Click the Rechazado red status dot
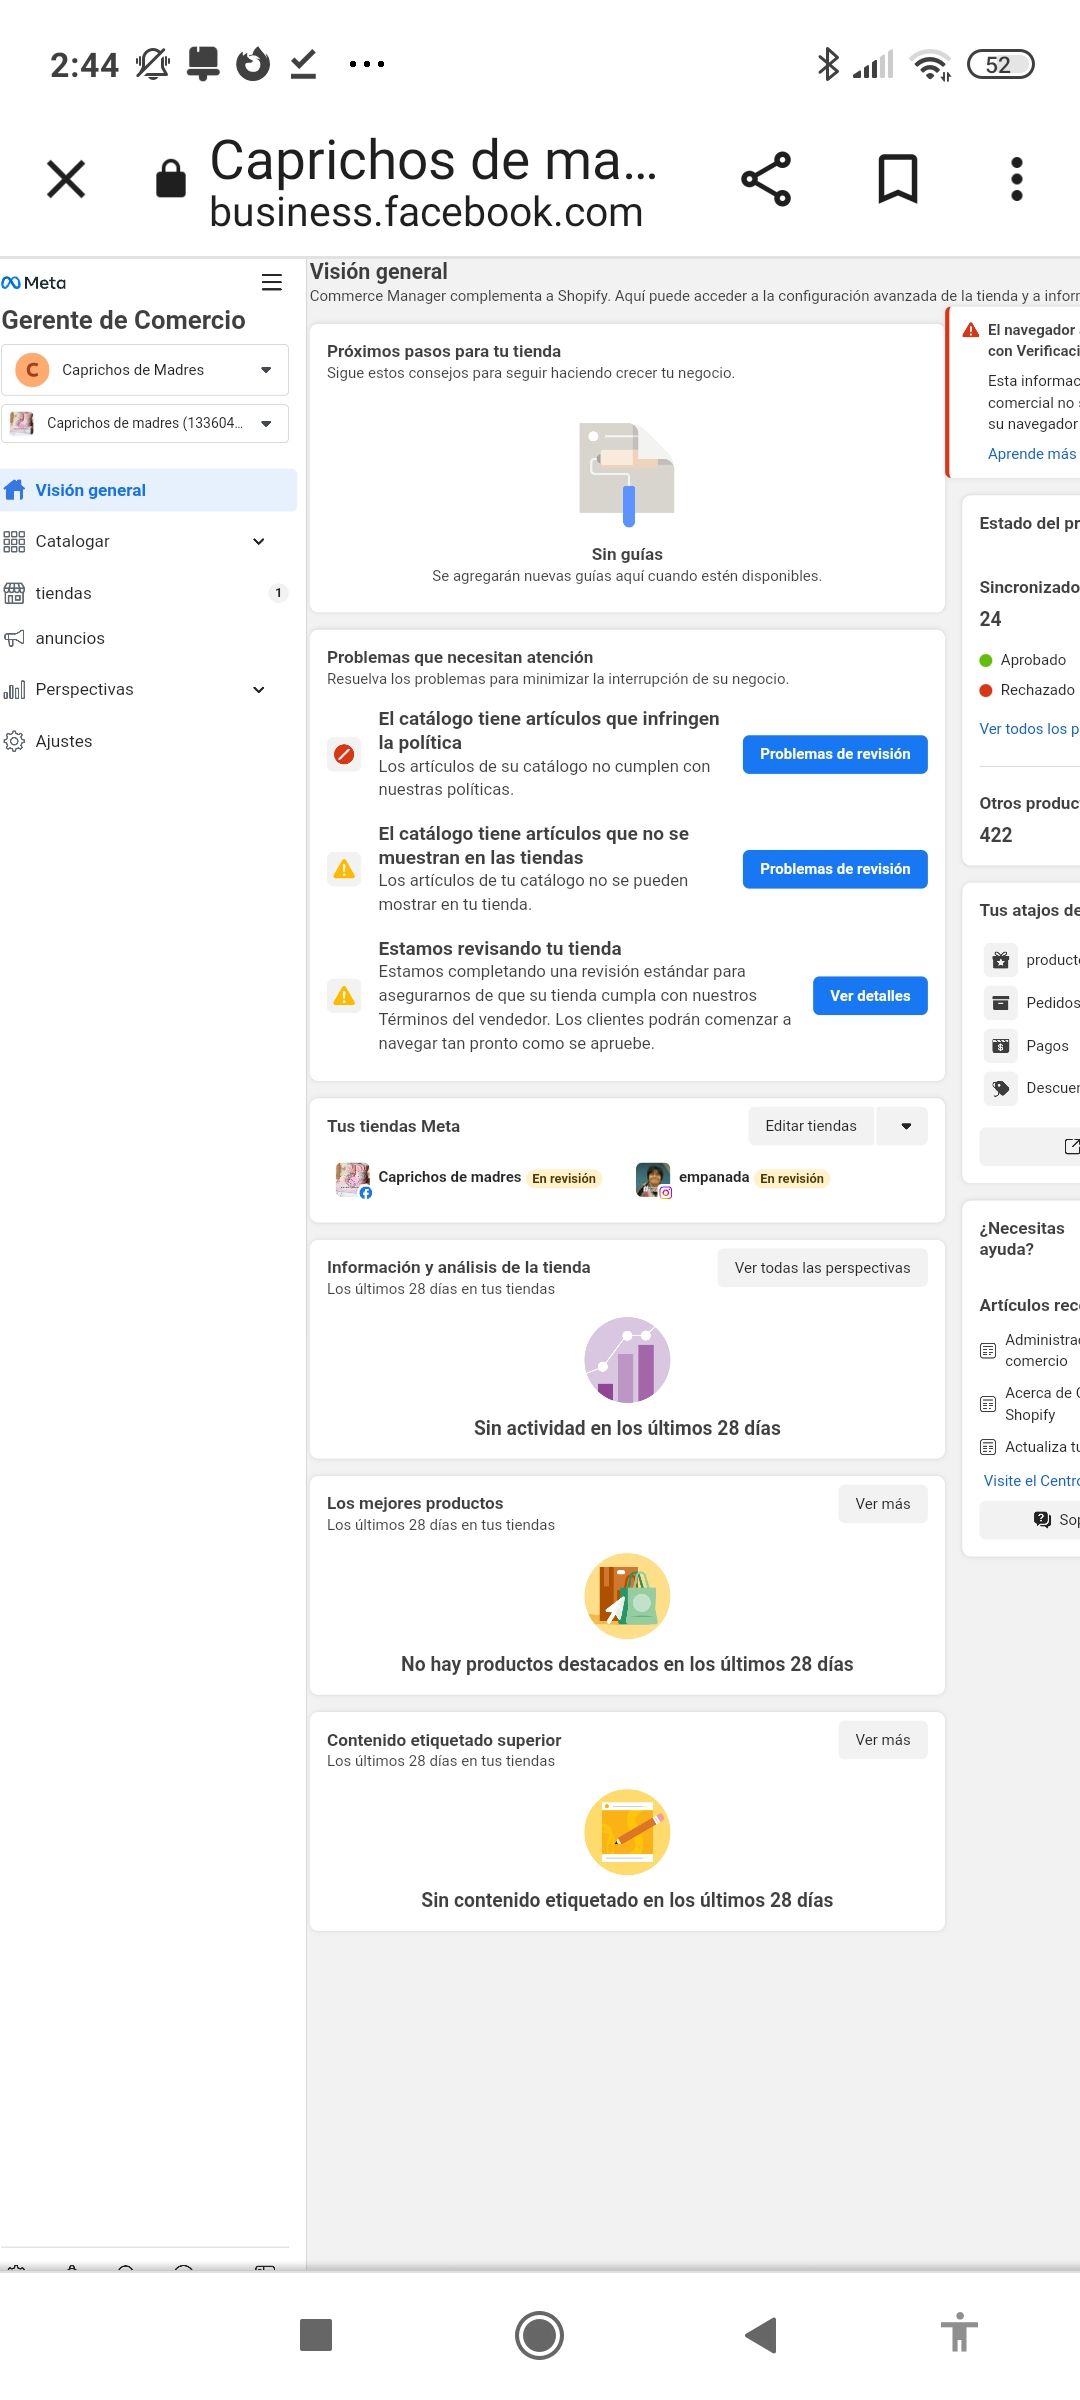 [985, 690]
